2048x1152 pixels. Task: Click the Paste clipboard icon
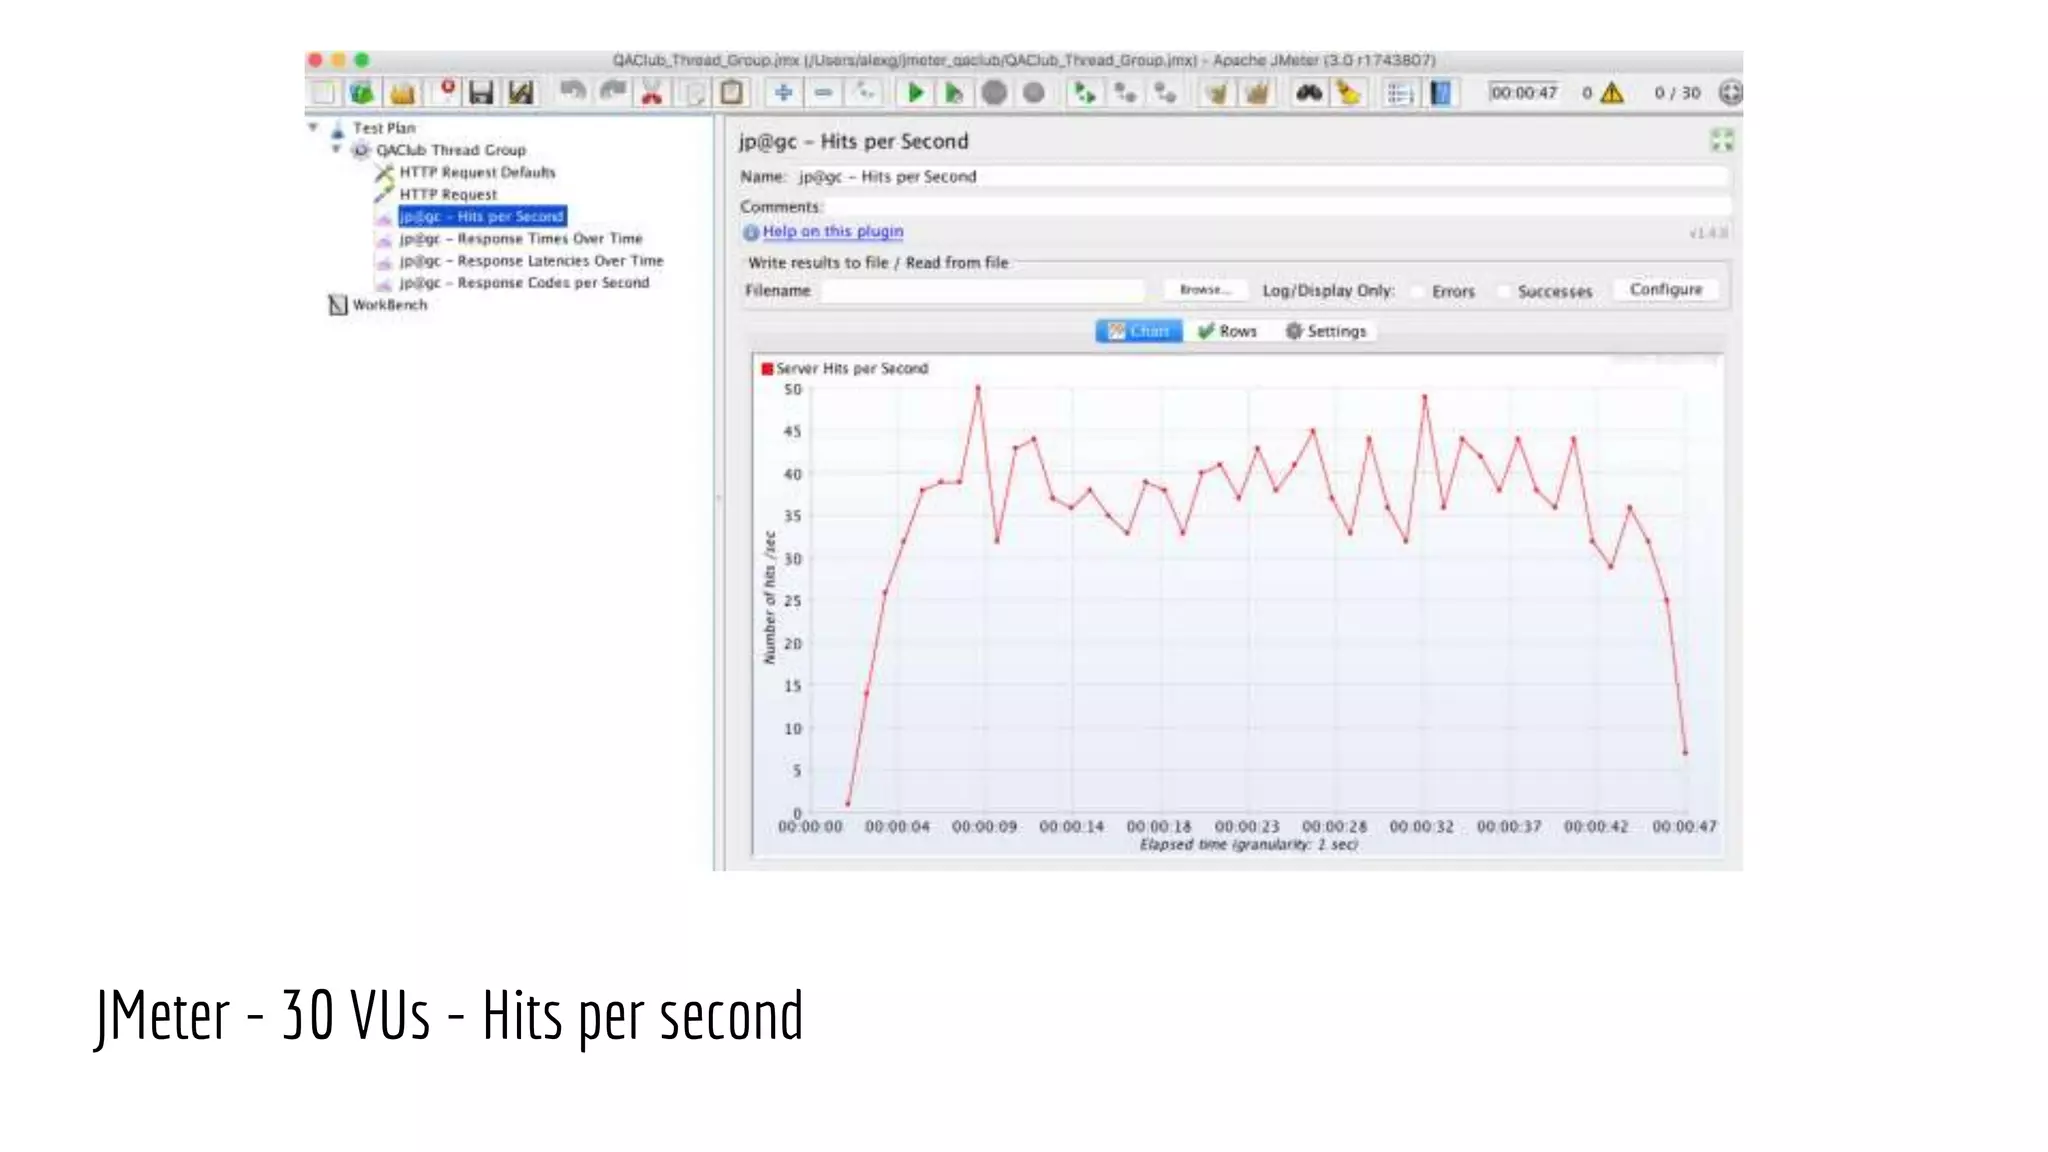732,93
